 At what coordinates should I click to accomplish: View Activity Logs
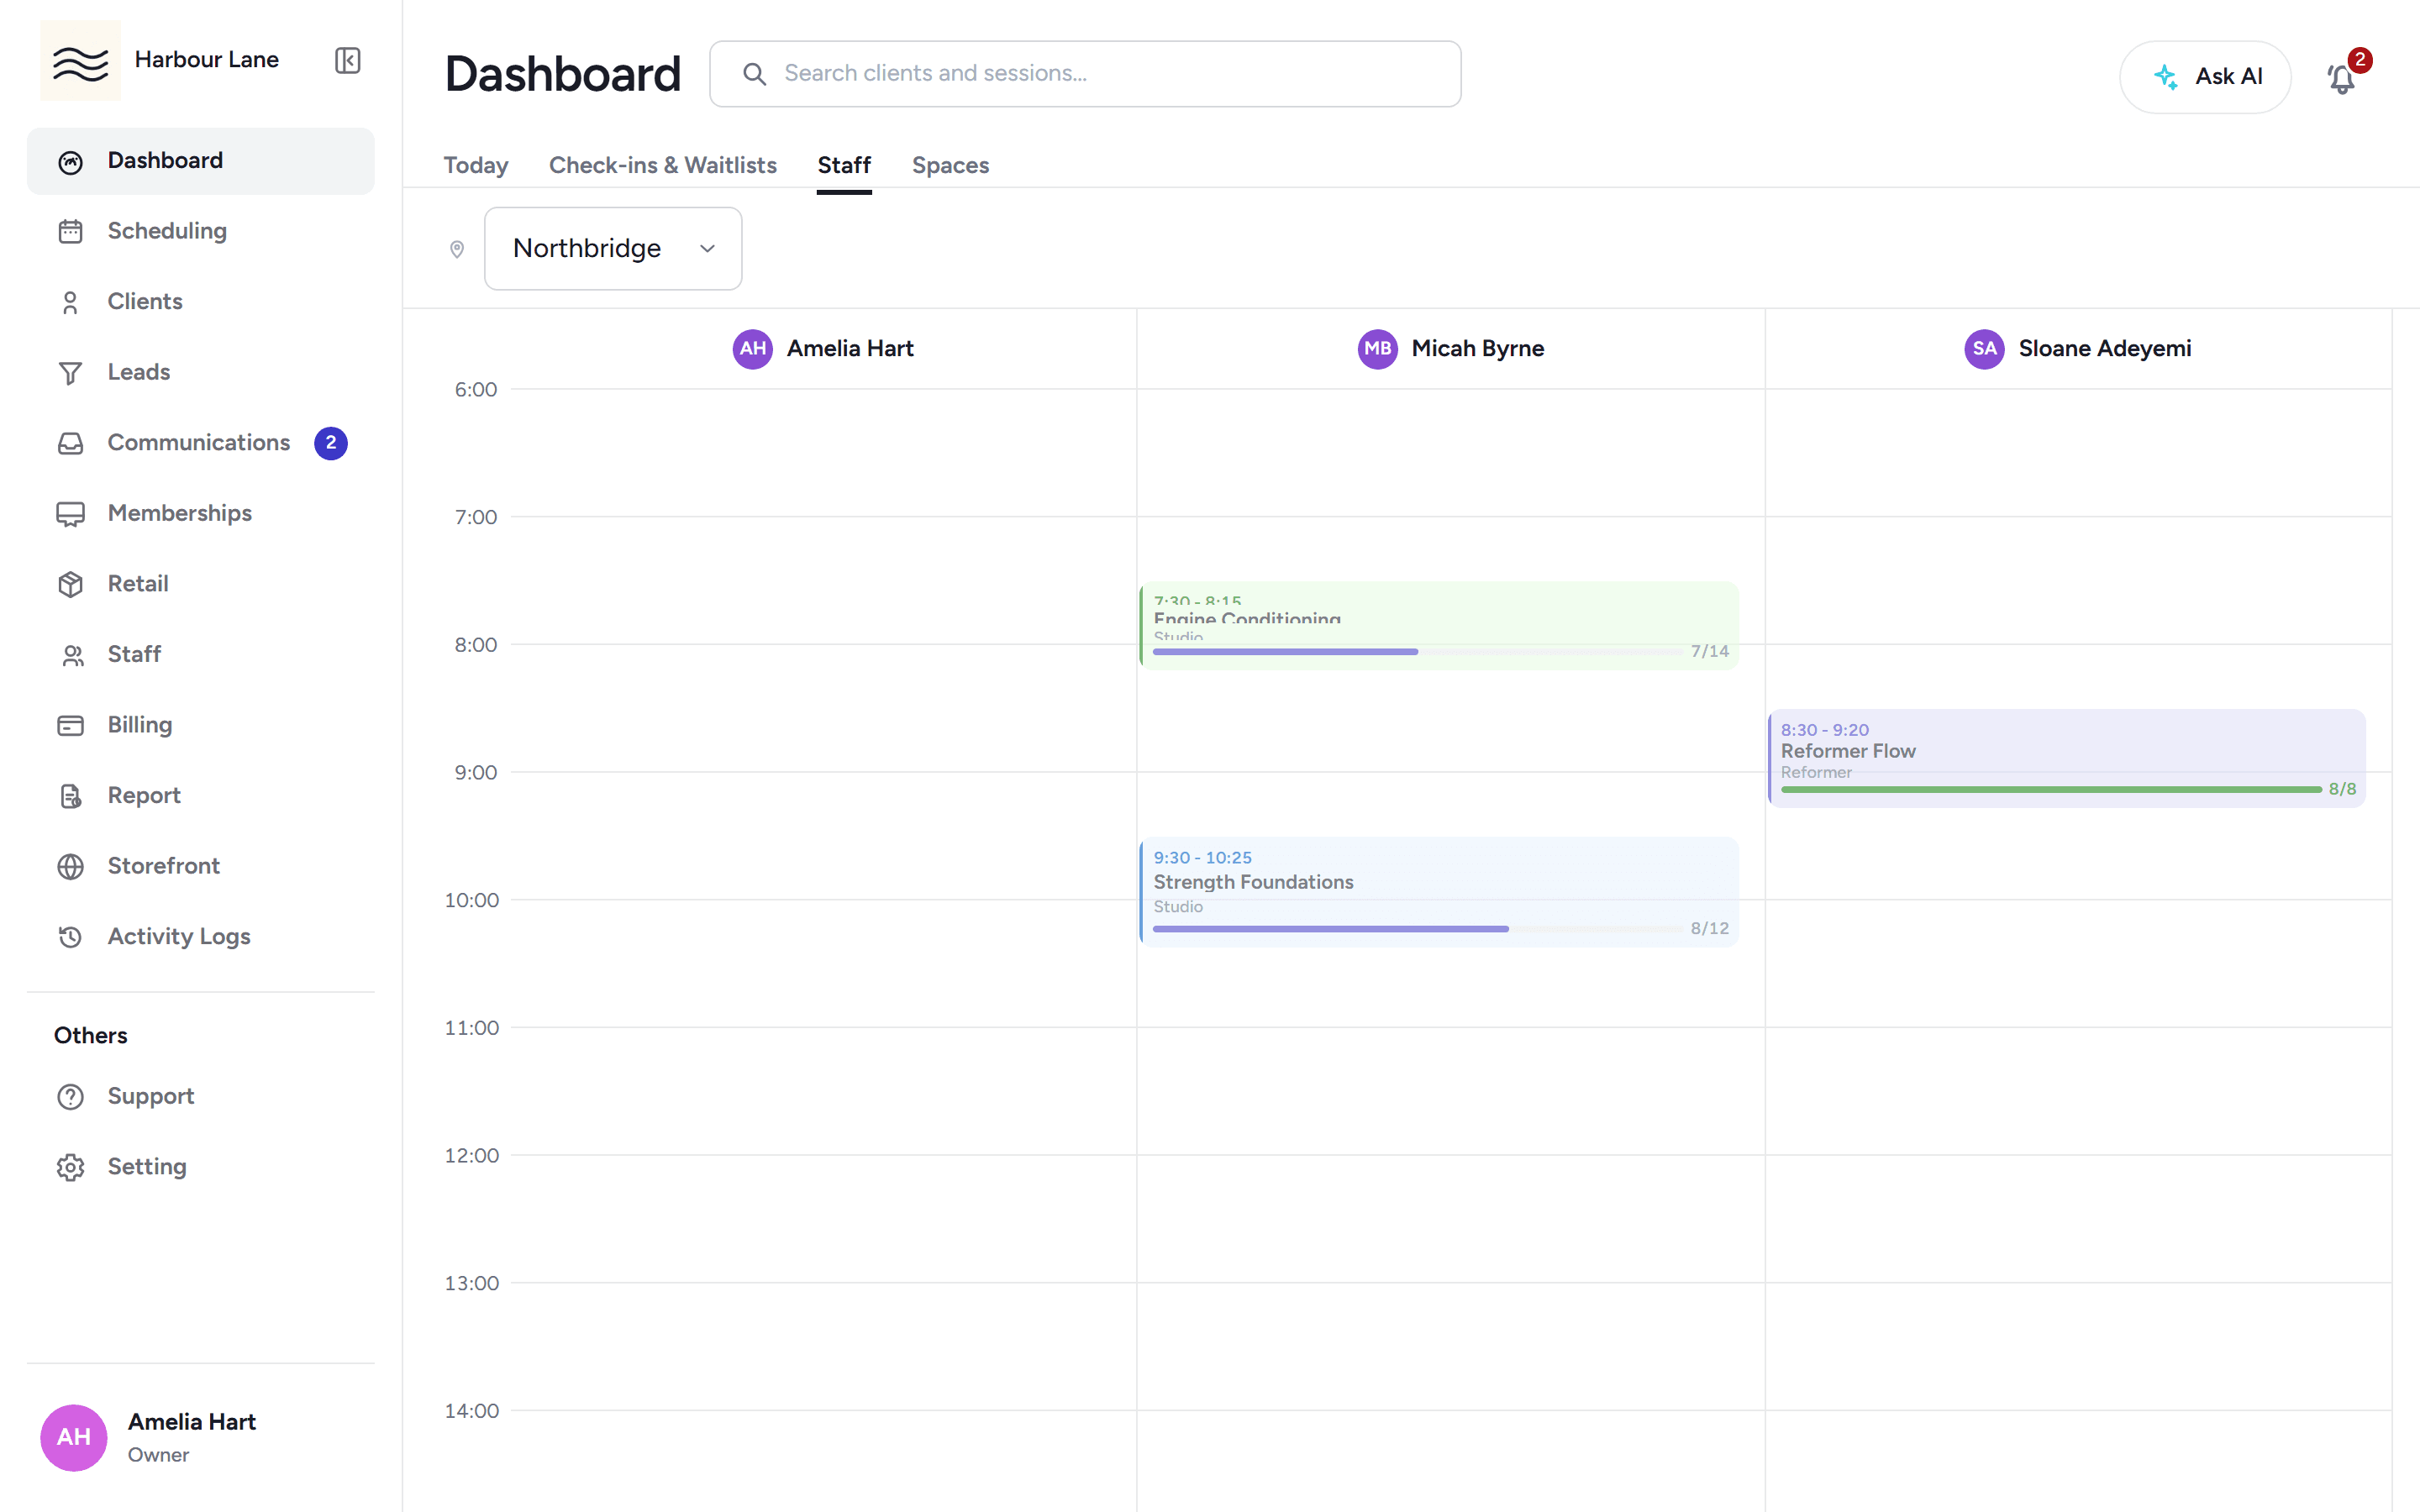point(200,937)
